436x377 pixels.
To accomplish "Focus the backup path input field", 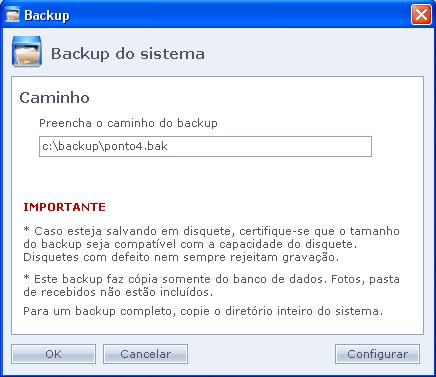I will (205, 146).
